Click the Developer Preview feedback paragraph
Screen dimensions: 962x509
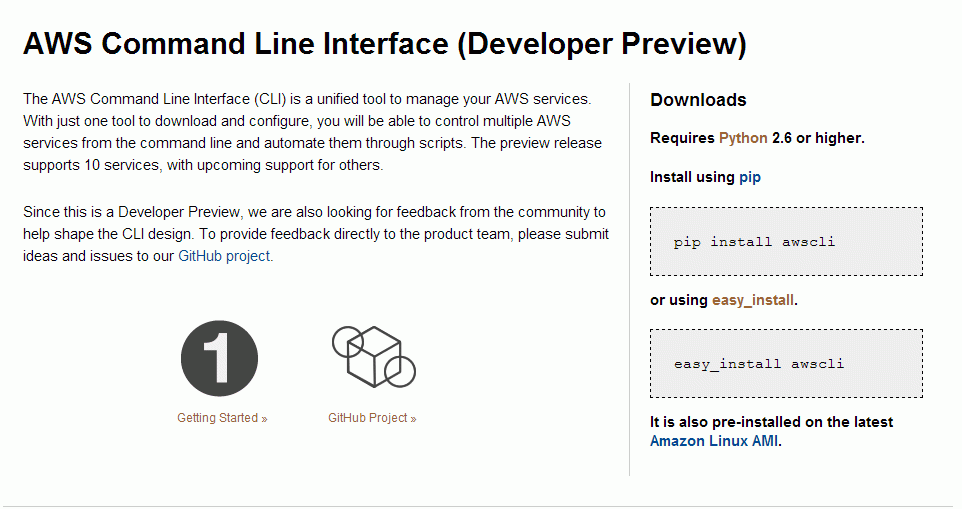point(316,234)
